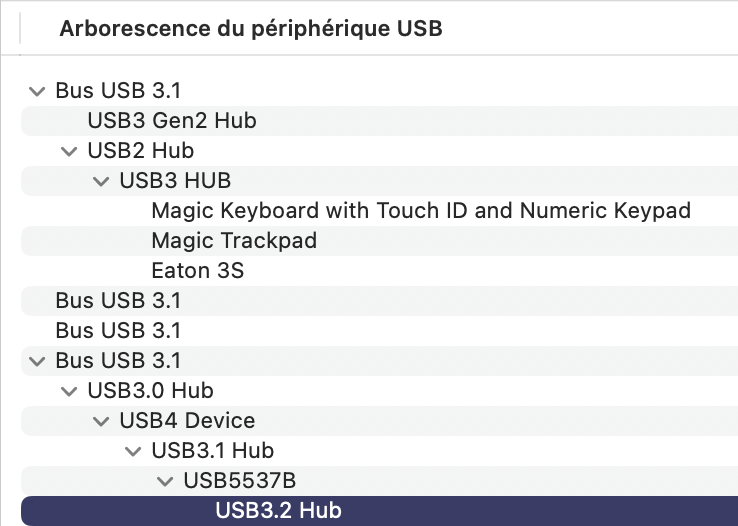The image size is (738, 526).
Task: Collapse the USB3.0 Hub chevron
Action: [x=69, y=391]
